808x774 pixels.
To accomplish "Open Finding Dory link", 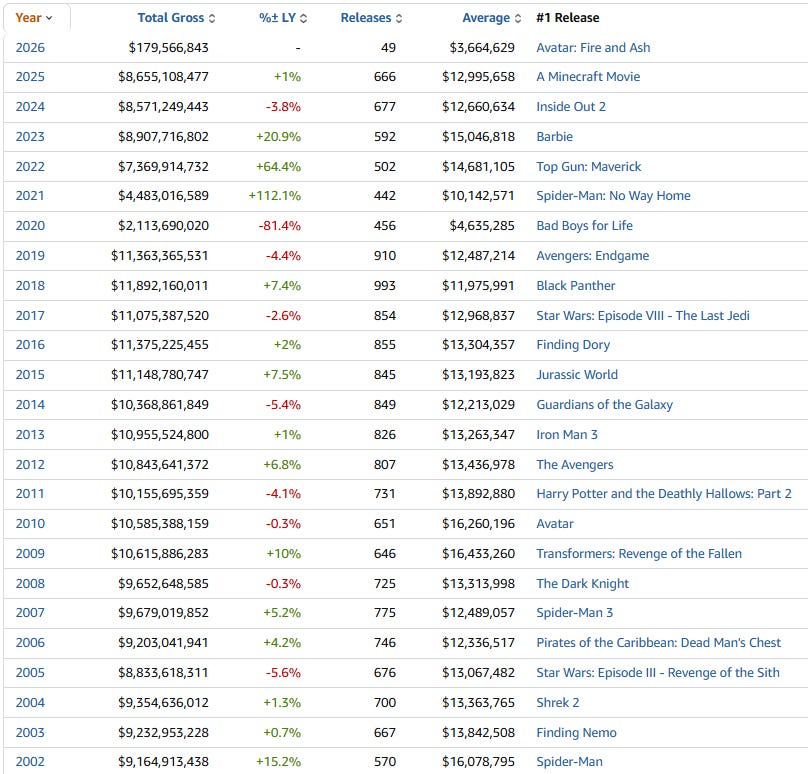I will pyautogui.click(x=573, y=345).
